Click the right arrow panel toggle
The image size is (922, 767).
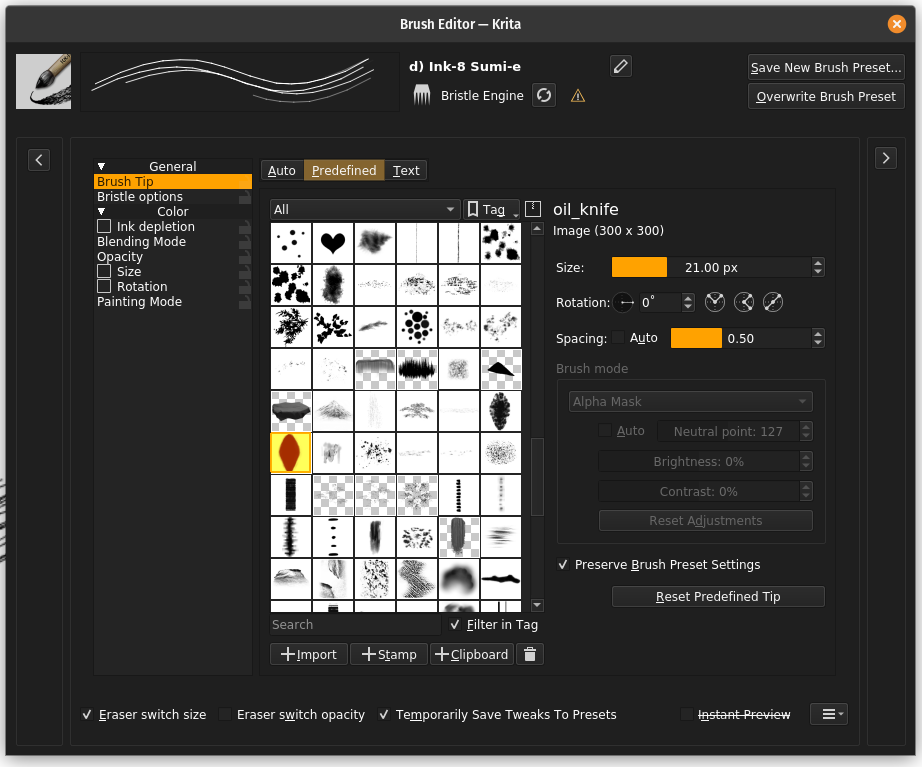click(x=885, y=158)
